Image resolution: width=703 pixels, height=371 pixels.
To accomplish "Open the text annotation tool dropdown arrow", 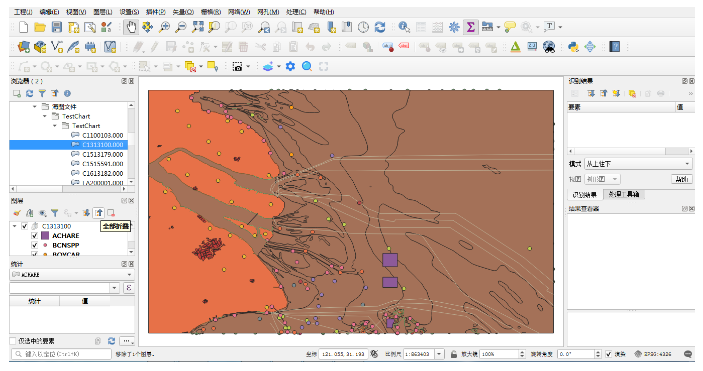I will [x=560, y=27].
